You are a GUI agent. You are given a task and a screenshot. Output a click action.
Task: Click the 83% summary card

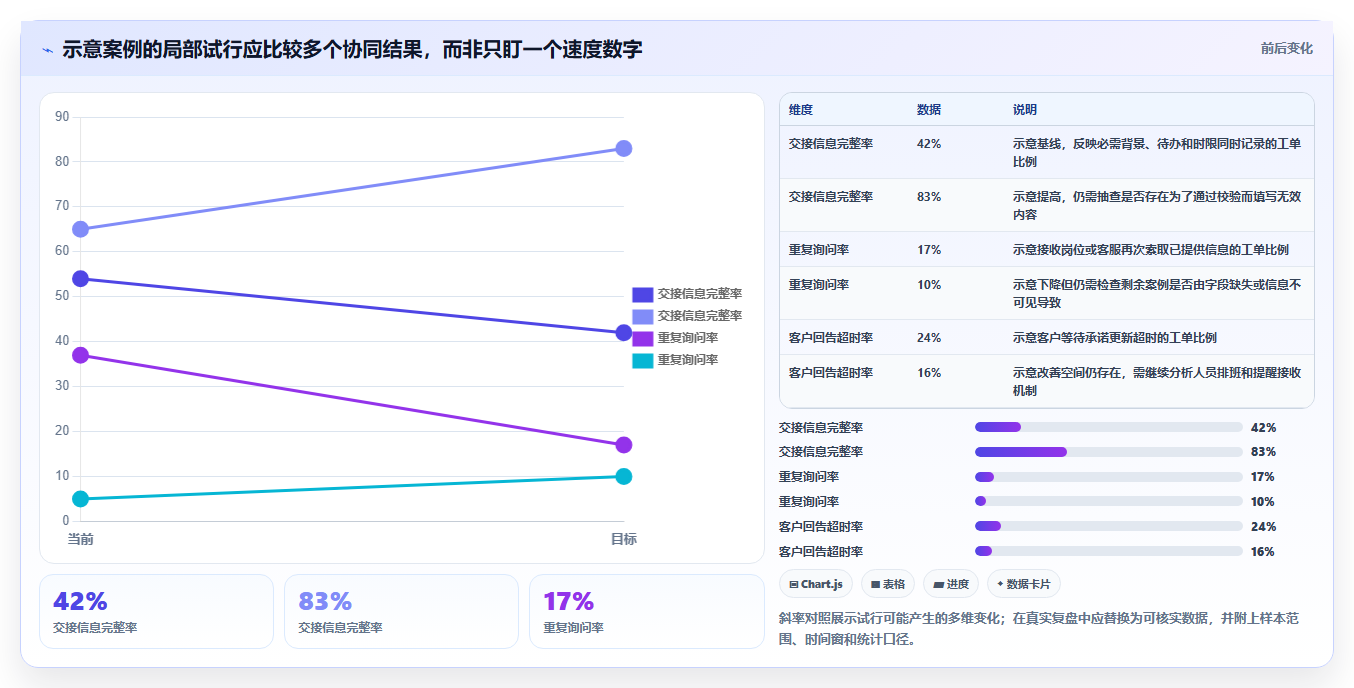tap(401, 611)
